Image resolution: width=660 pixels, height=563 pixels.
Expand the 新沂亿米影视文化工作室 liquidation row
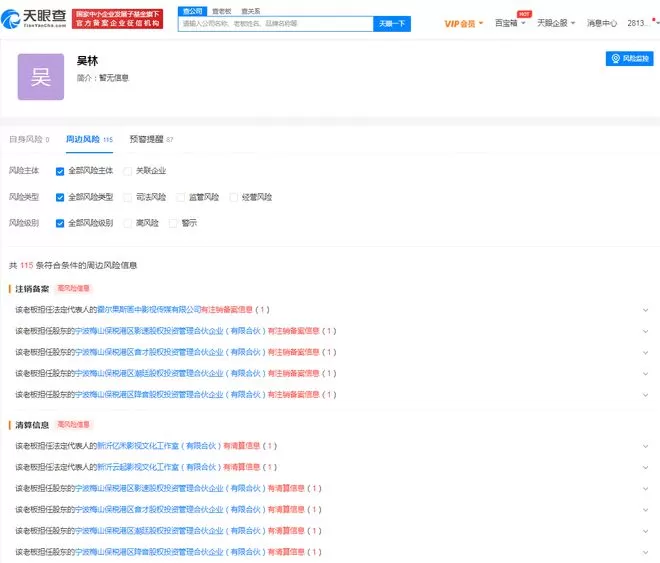[x=645, y=446]
